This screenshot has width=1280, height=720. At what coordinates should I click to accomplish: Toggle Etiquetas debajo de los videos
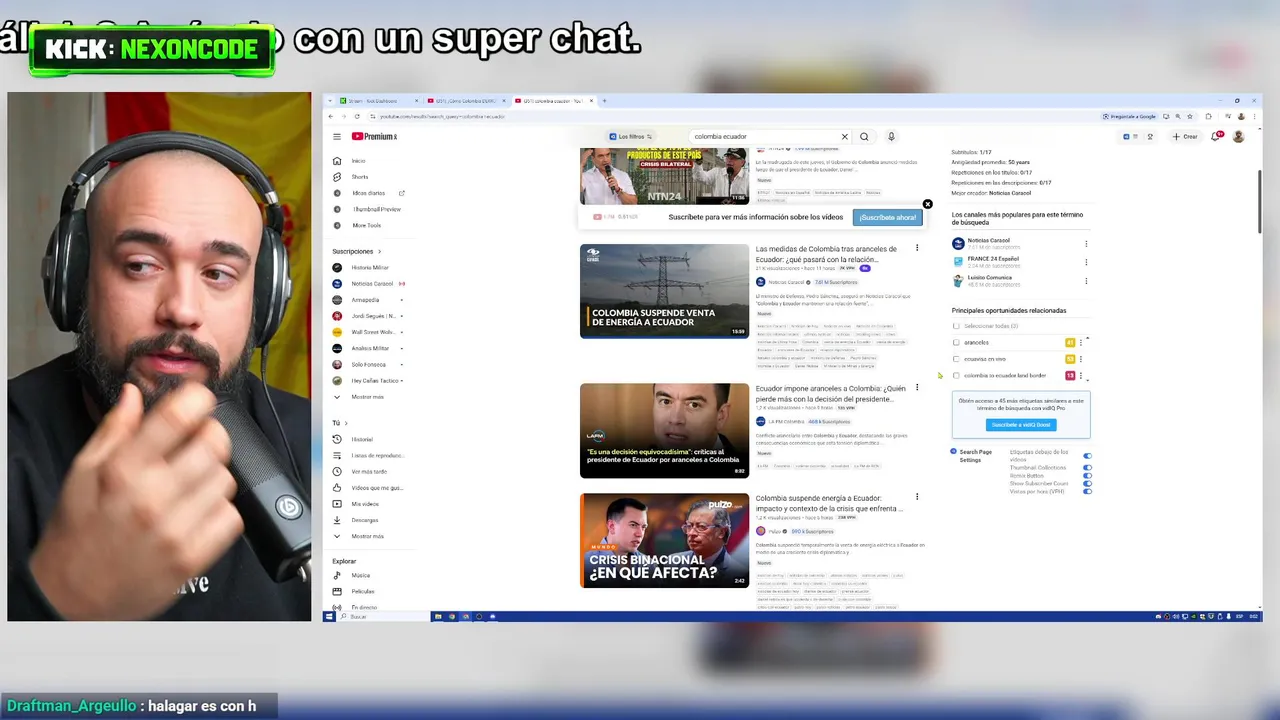tap(1087, 455)
